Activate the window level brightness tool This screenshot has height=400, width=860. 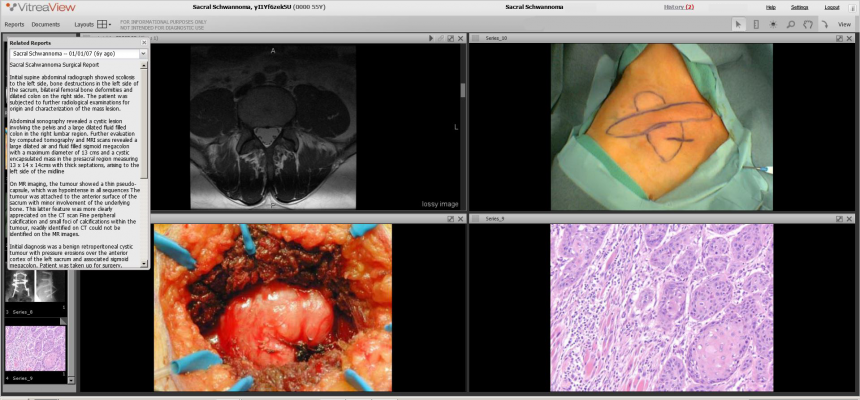click(773, 24)
